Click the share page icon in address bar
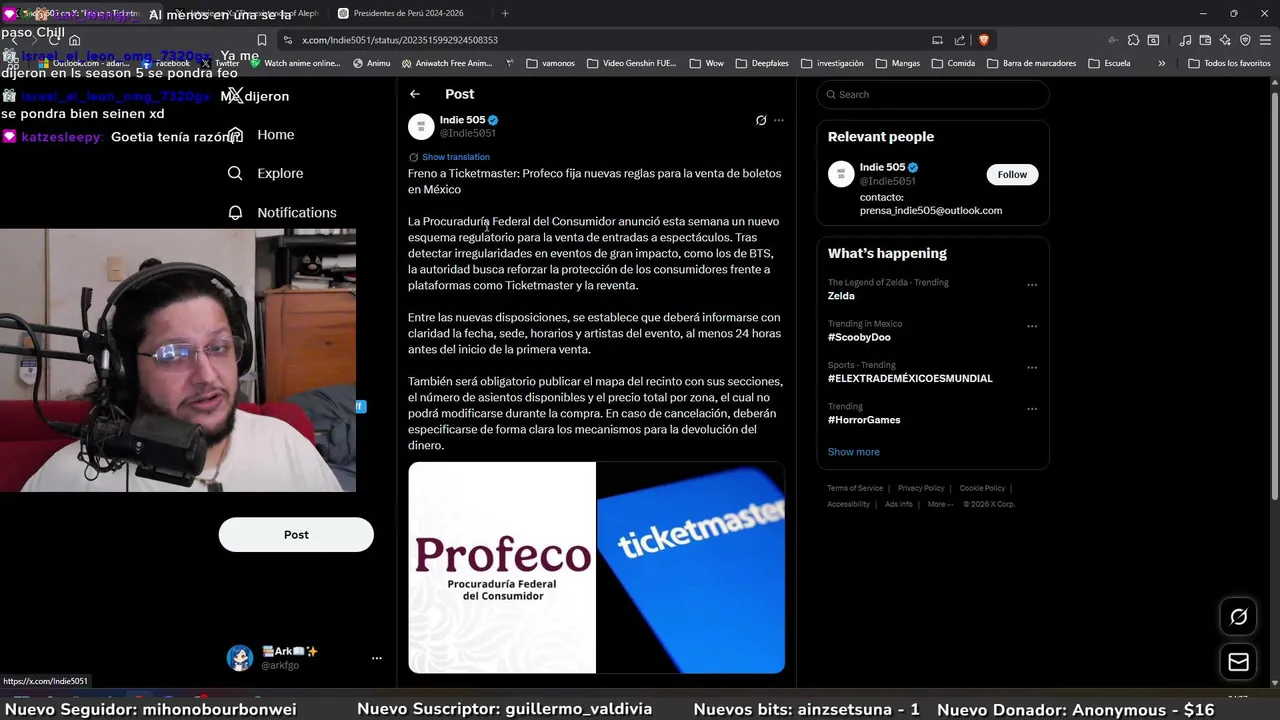The width and height of the screenshot is (1280, 720). click(x=960, y=40)
